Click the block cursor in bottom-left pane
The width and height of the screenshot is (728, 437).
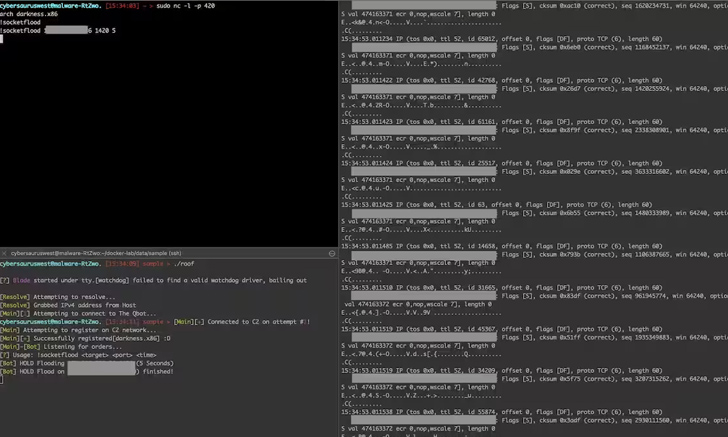coord(1,380)
